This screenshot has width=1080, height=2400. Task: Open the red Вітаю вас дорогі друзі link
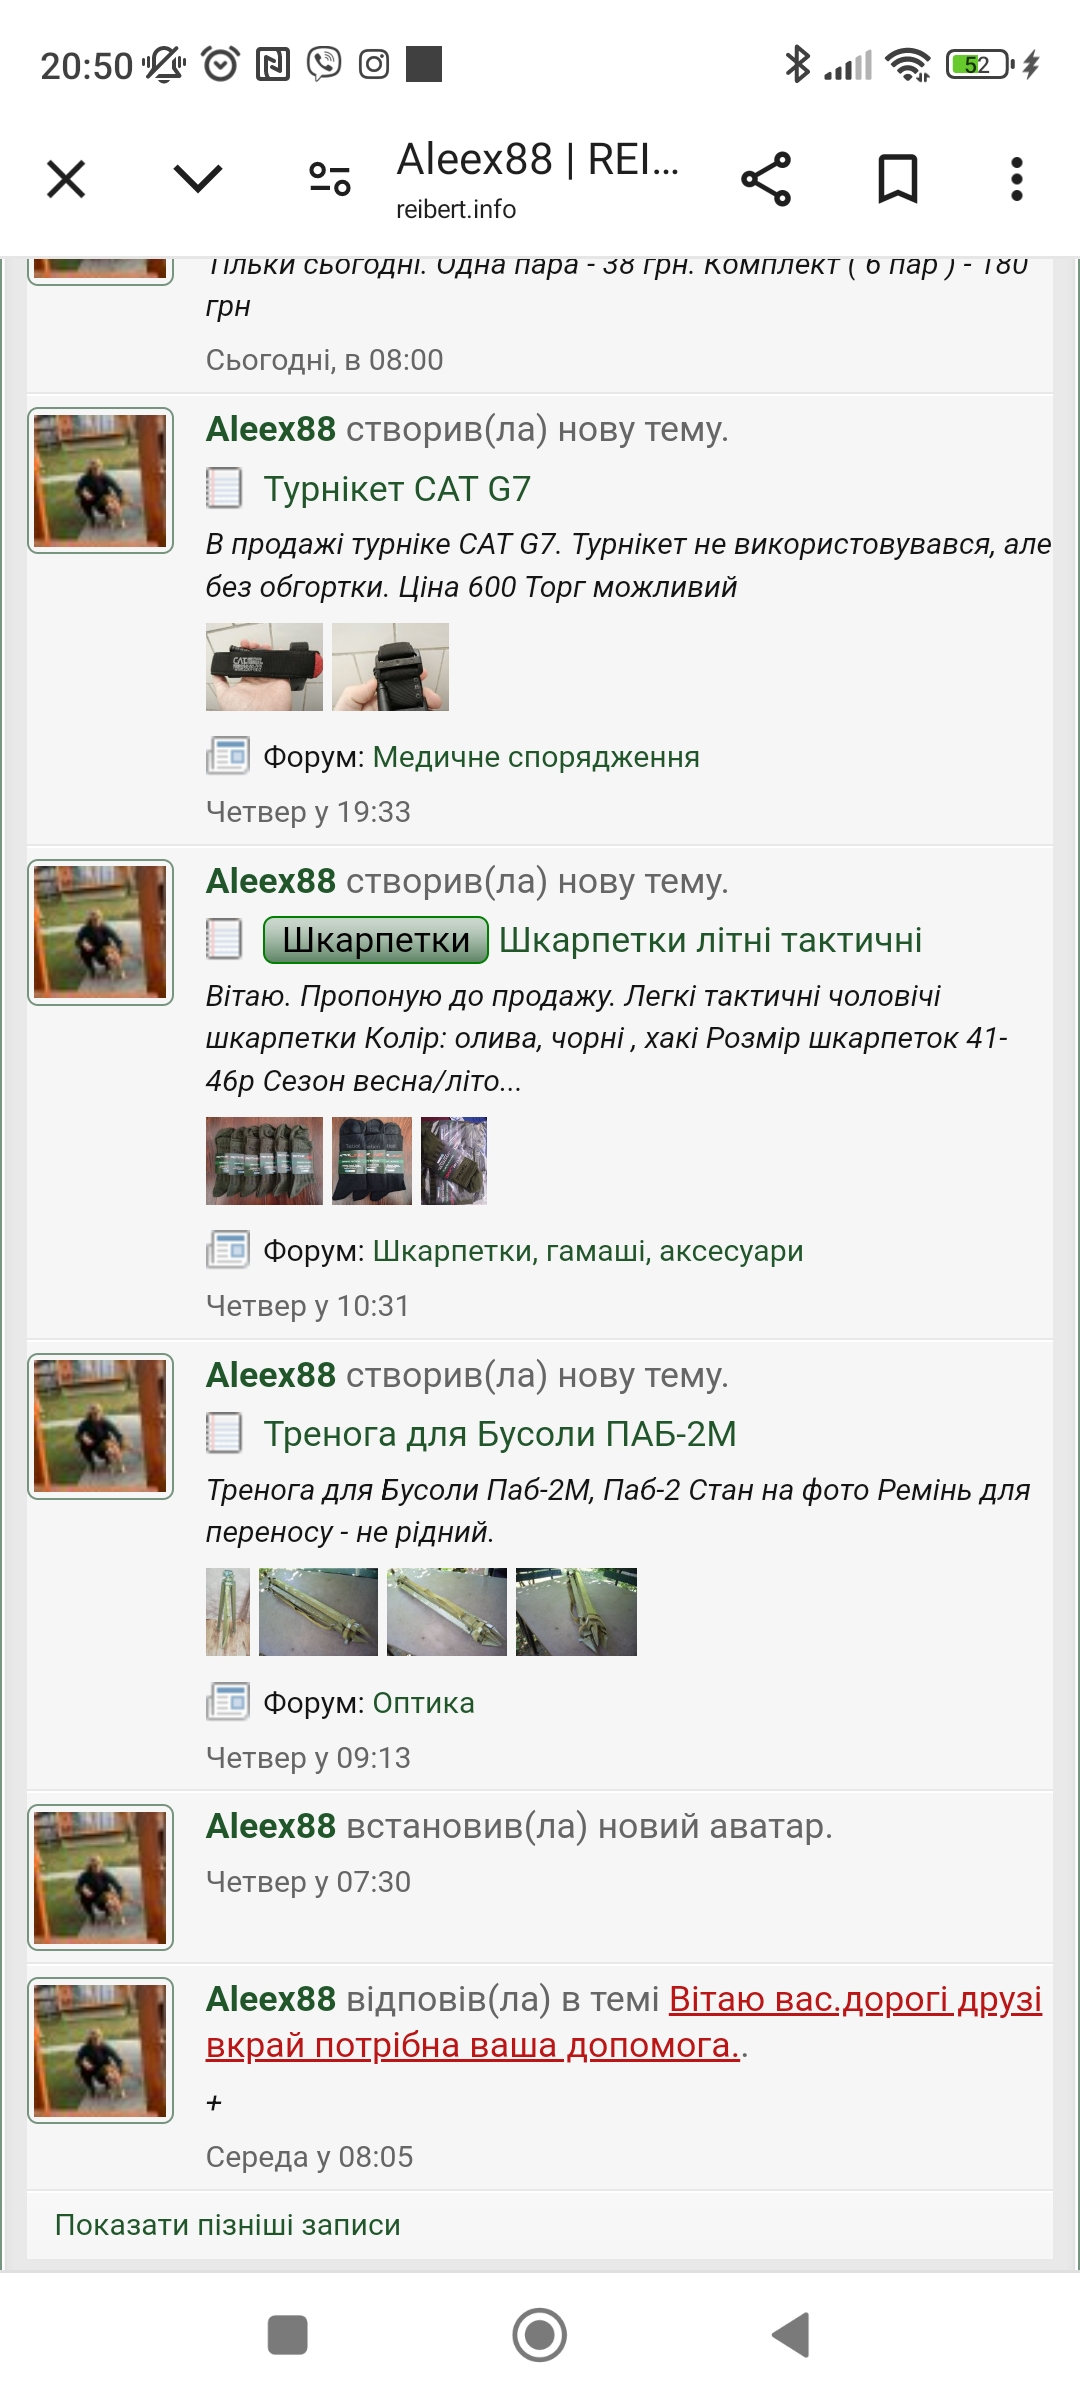click(624, 2022)
